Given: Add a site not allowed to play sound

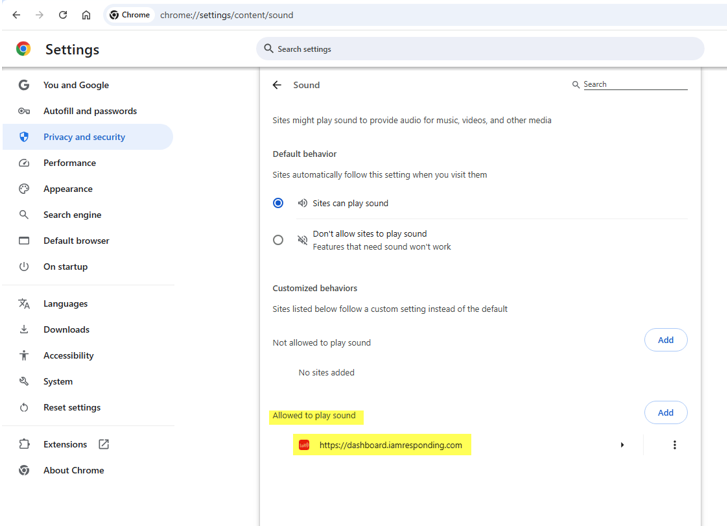Looking at the screenshot, I should [x=665, y=340].
